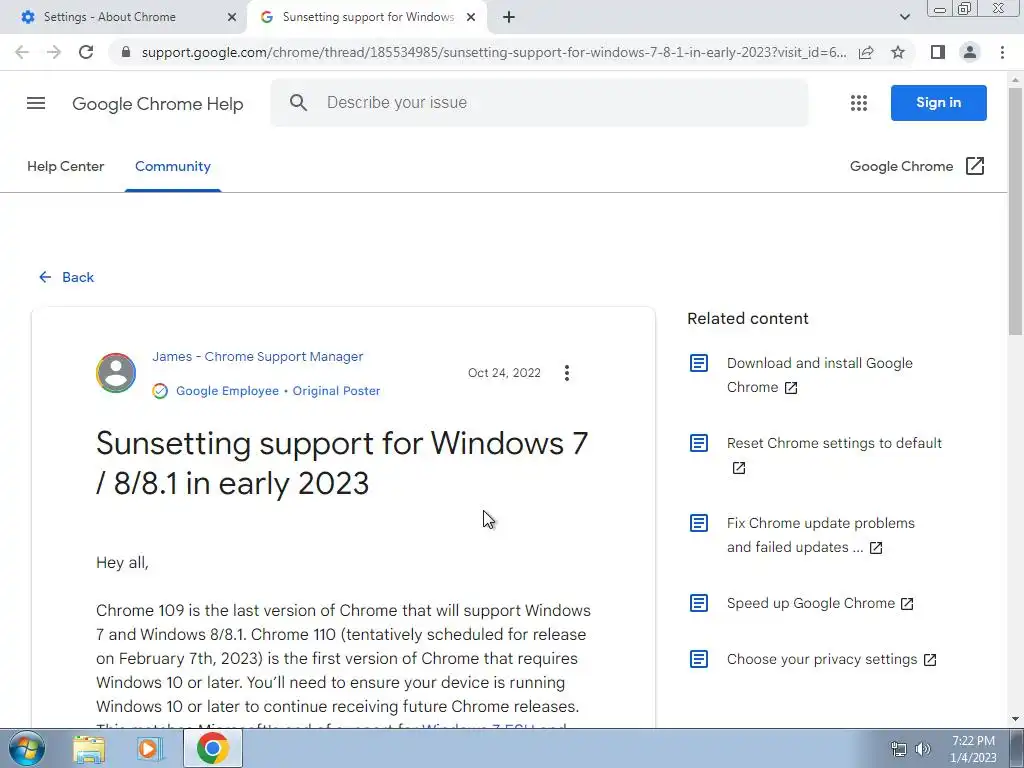Close the Settings - About Chrome tab

pos(232,17)
